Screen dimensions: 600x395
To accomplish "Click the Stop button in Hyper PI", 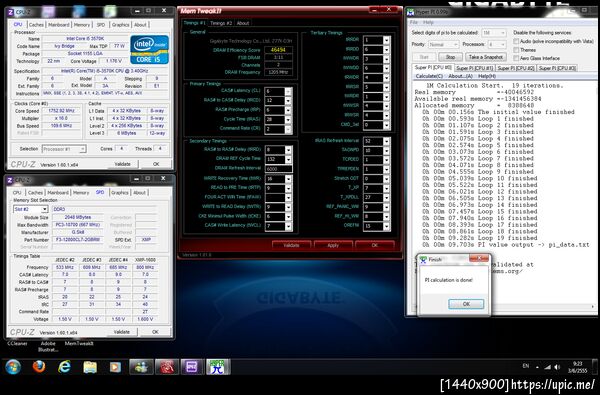I will click(x=450, y=57).
